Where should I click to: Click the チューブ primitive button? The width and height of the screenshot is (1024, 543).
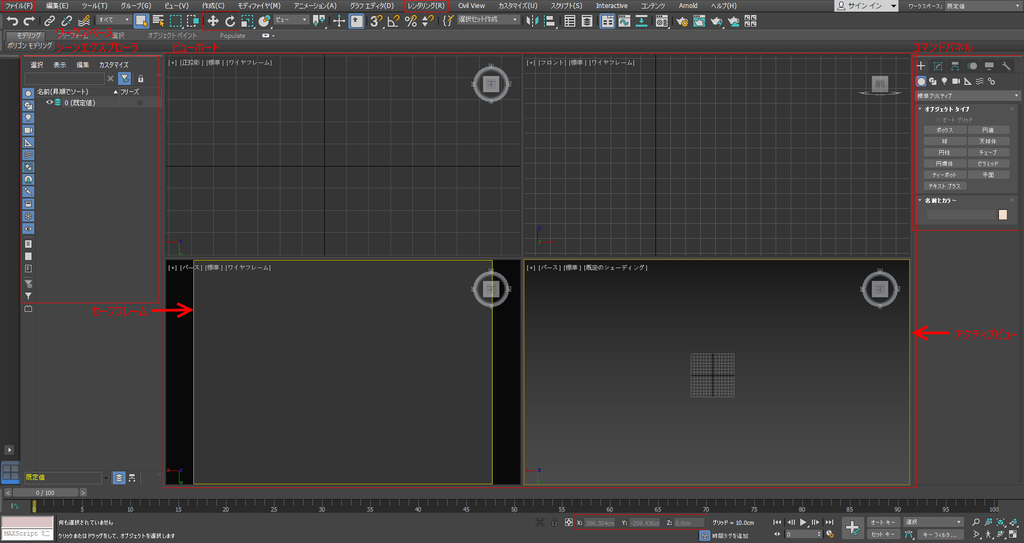click(x=988, y=152)
